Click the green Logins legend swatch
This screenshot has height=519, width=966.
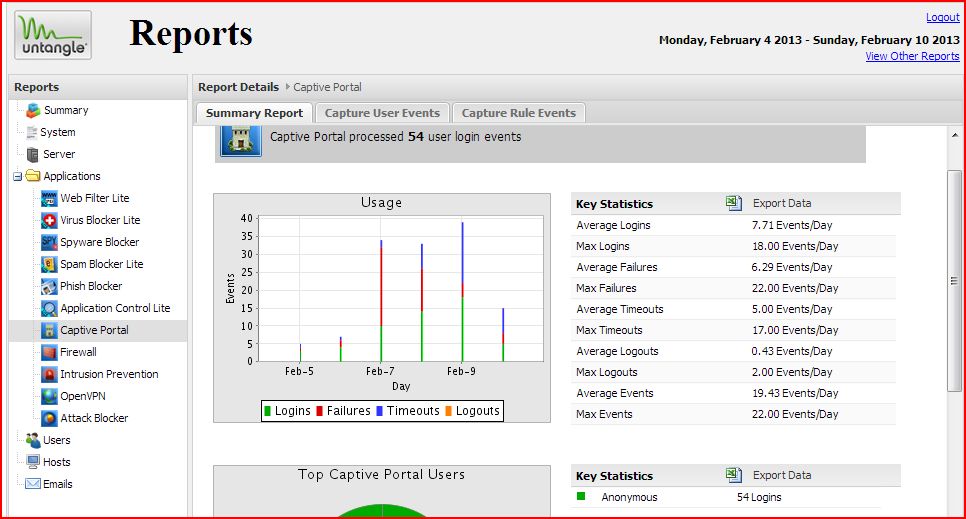point(267,411)
